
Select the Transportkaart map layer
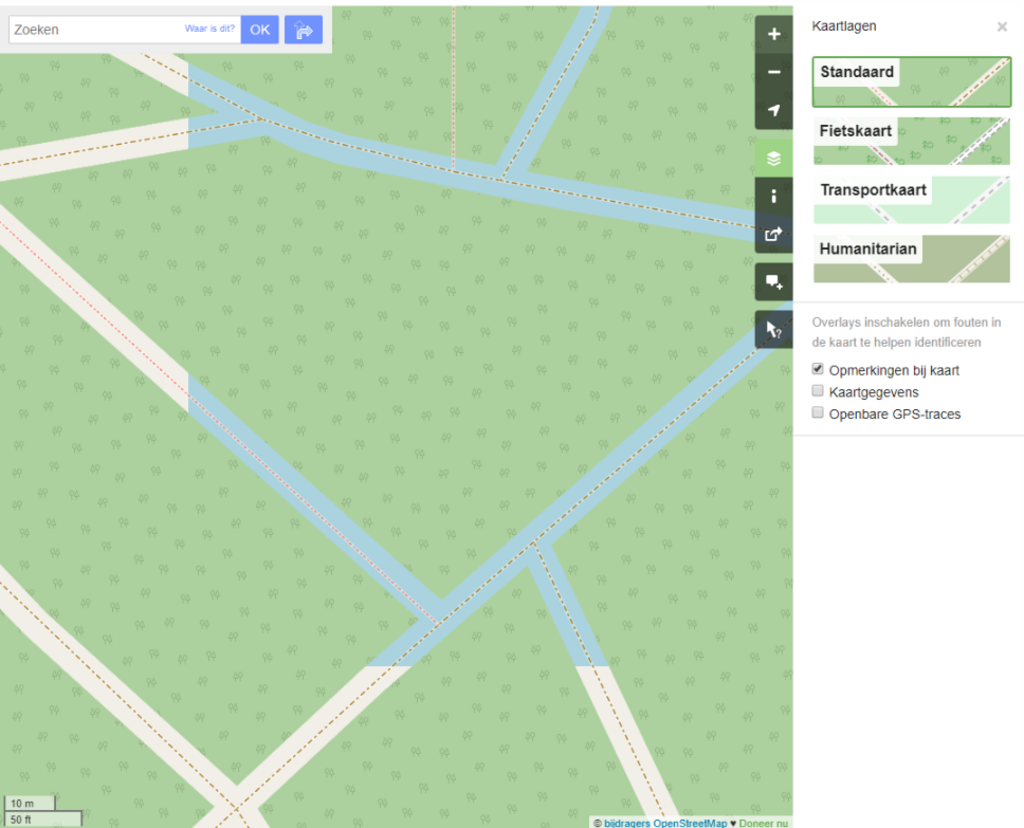click(x=912, y=200)
